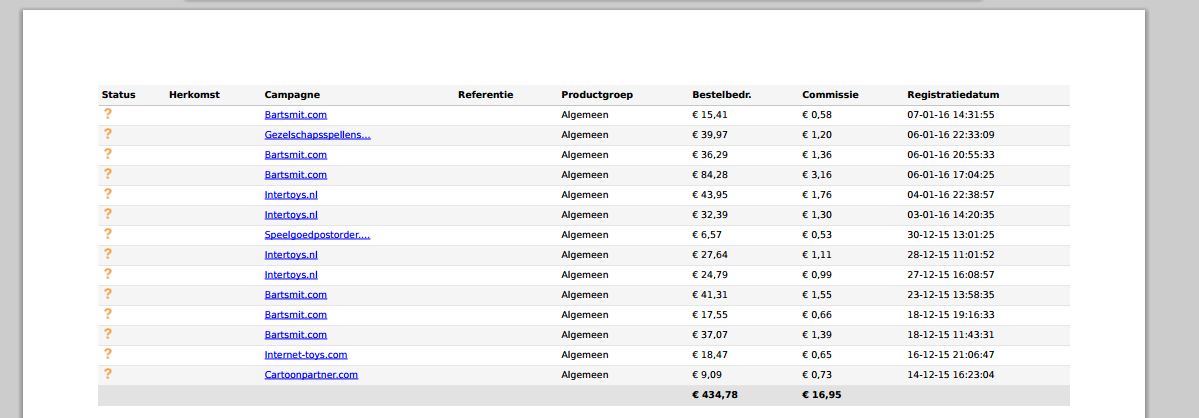The height and width of the screenshot is (418, 1199).
Task: Click the Commissie column header
Action: point(830,95)
